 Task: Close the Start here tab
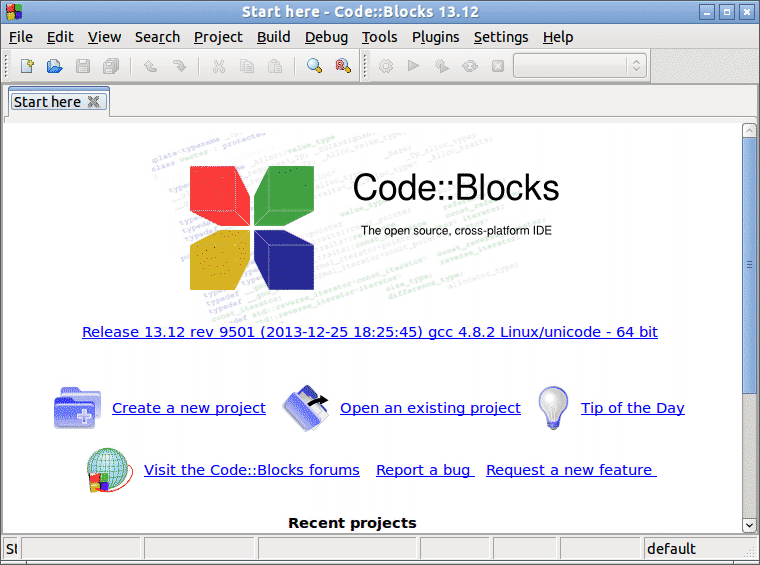(x=94, y=102)
